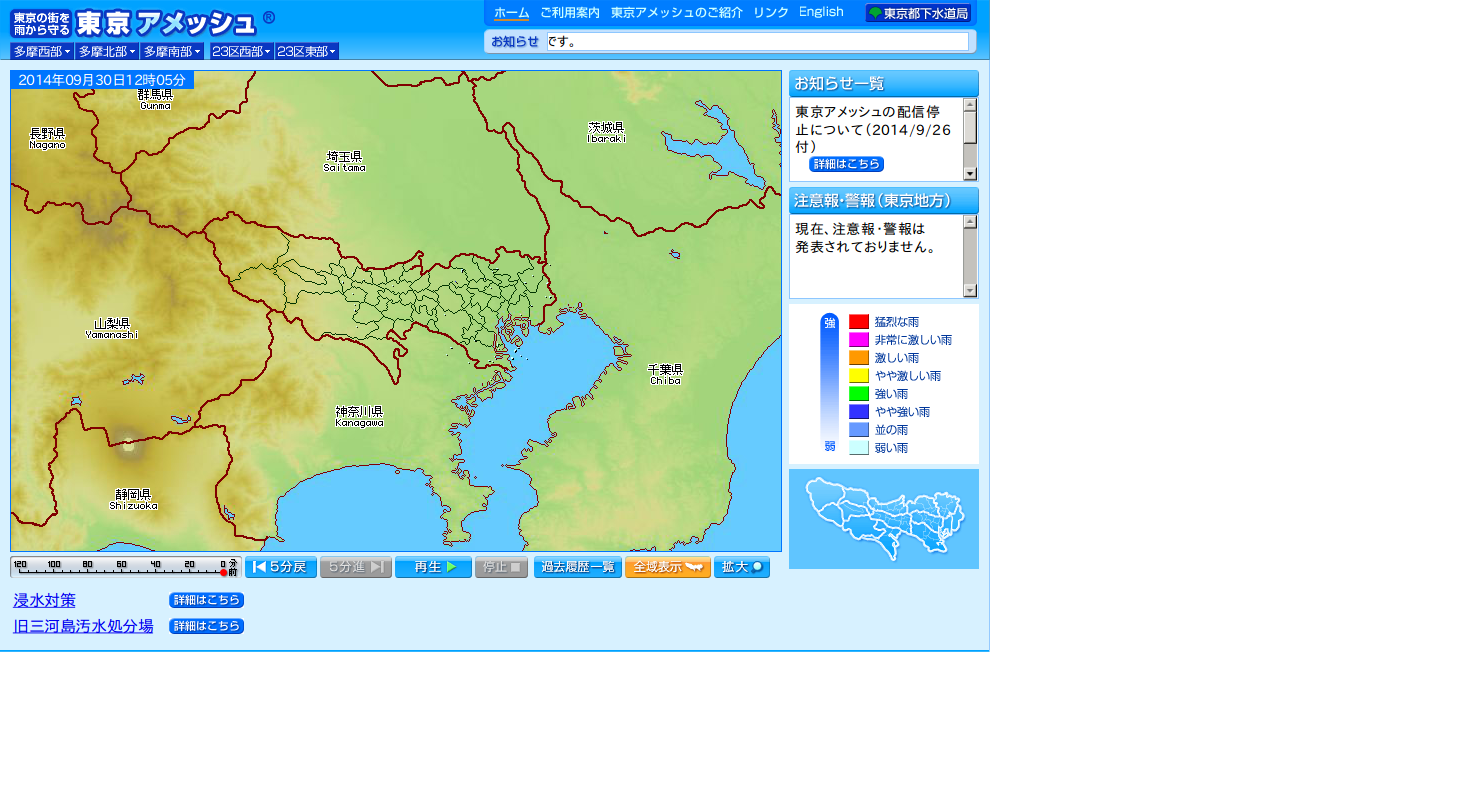Open the 旧三河島汚水処分場 link
The width and height of the screenshot is (1458, 806).
(83, 627)
